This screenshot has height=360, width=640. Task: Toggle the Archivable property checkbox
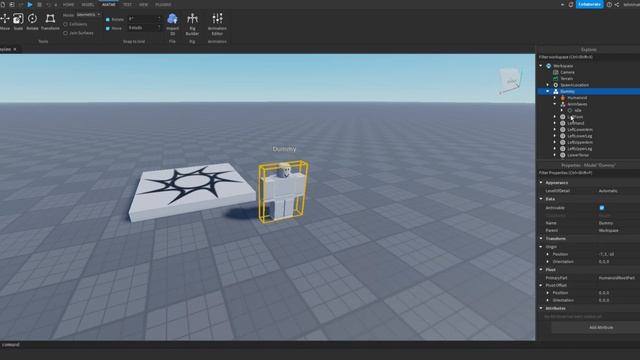tap(602, 208)
